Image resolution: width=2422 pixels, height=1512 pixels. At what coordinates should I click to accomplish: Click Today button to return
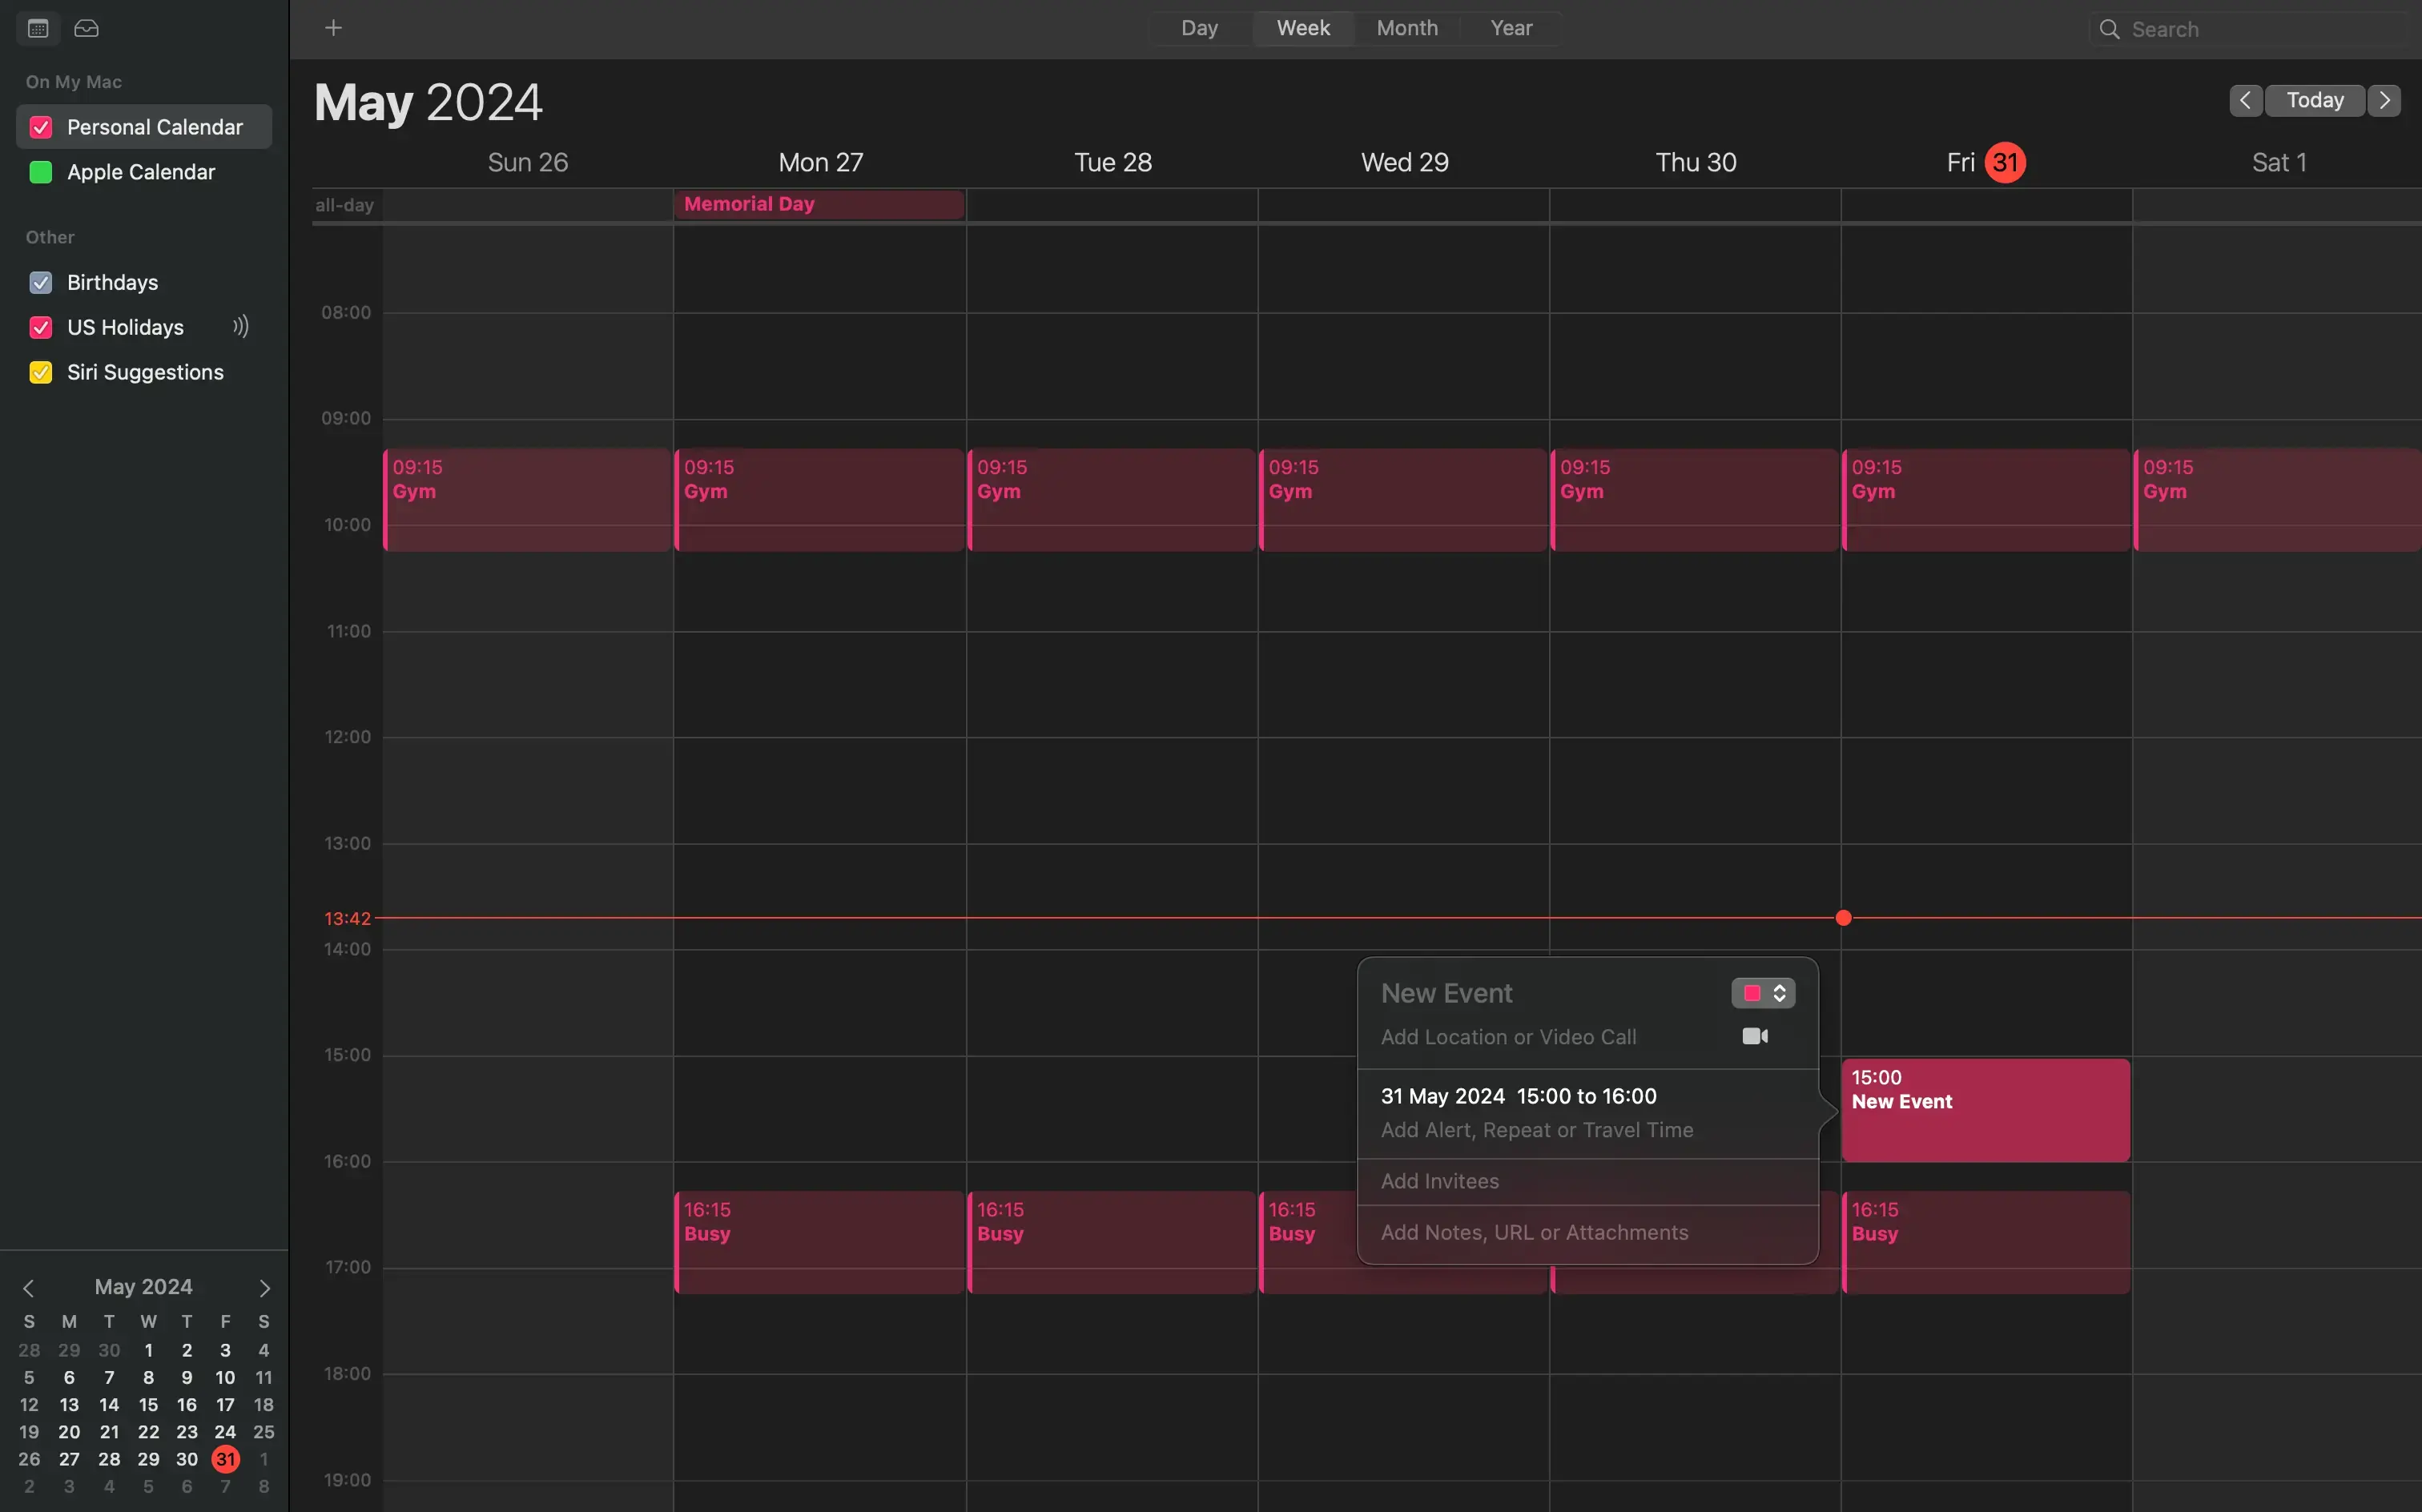(2314, 101)
